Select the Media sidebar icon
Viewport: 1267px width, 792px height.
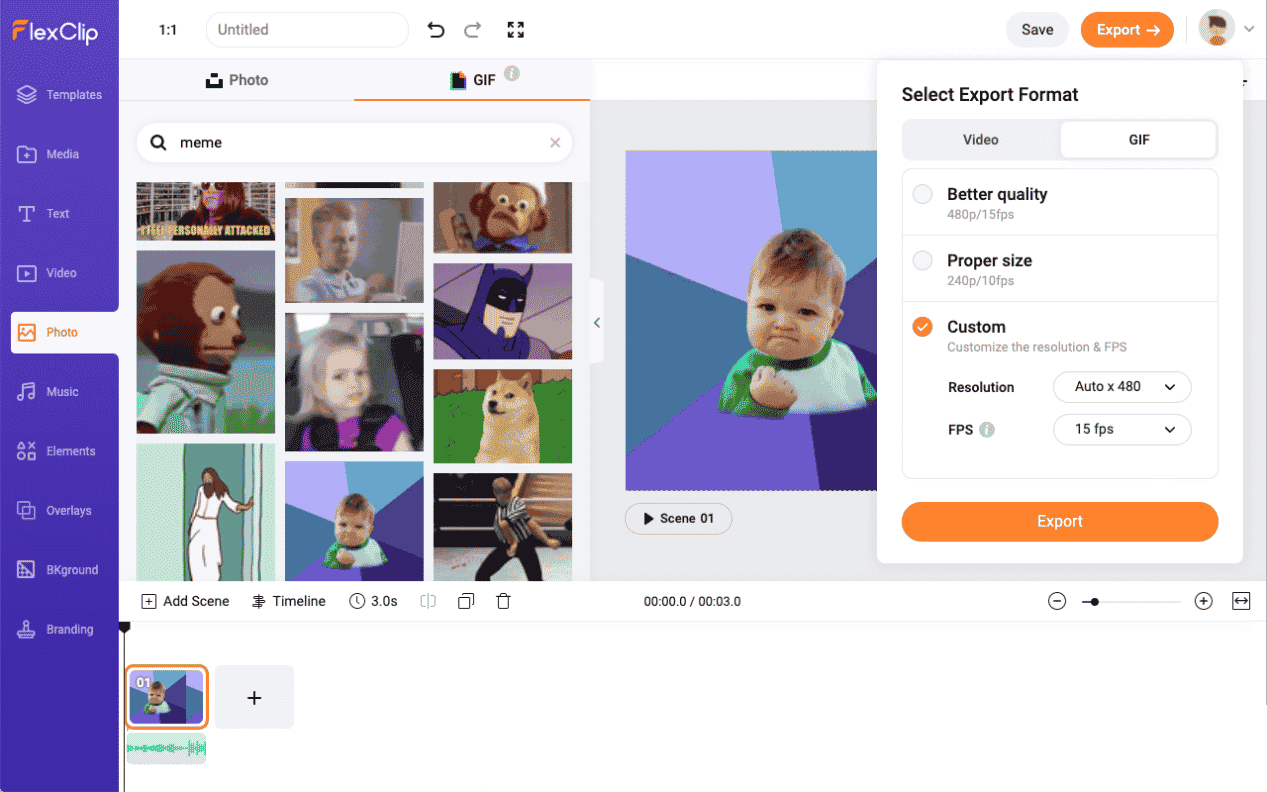coord(59,154)
